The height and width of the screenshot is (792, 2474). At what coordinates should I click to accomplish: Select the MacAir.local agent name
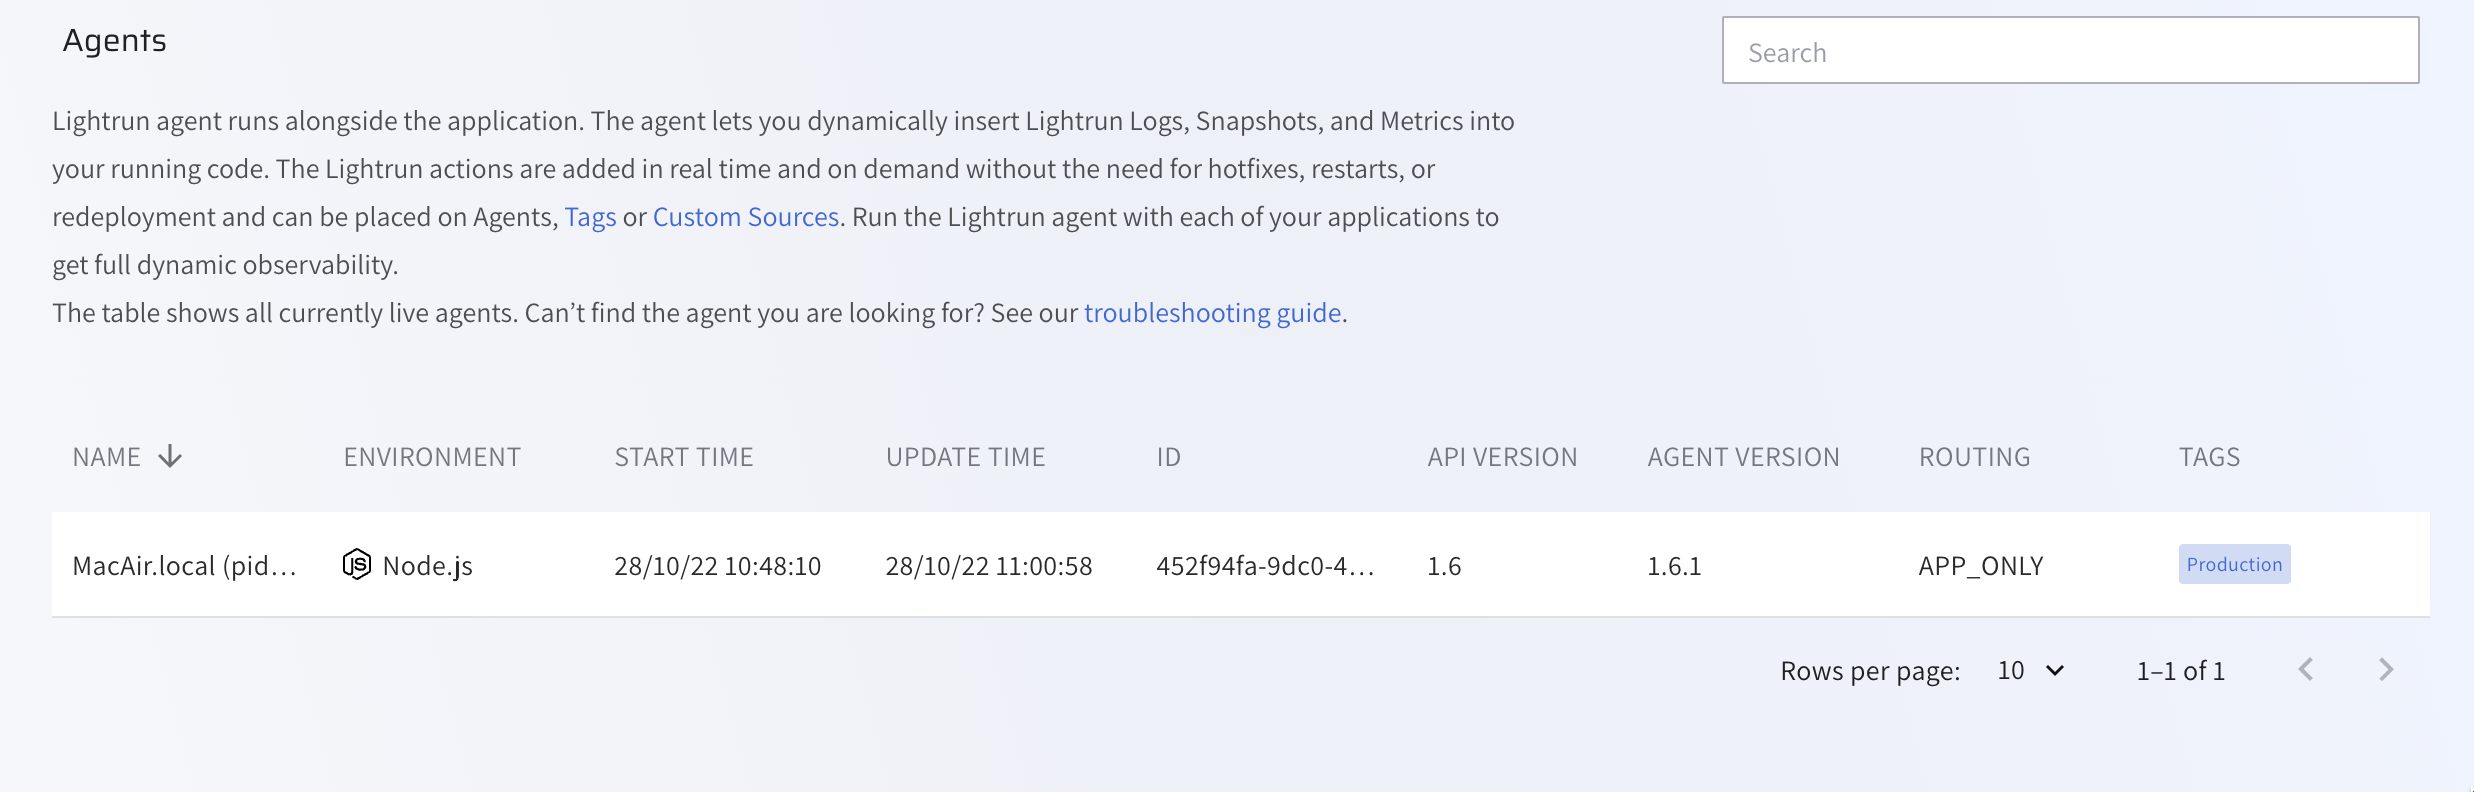point(184,566)
